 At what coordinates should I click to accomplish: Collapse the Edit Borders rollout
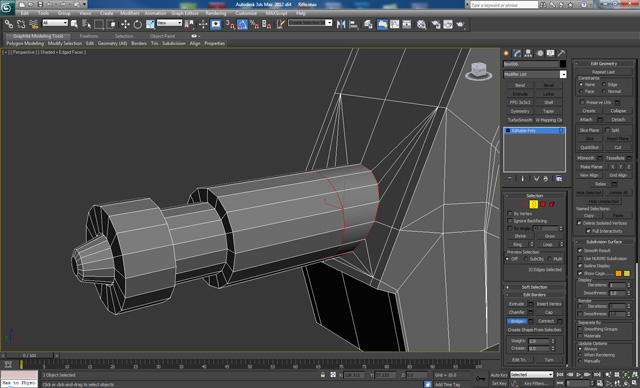click(534, 295)
